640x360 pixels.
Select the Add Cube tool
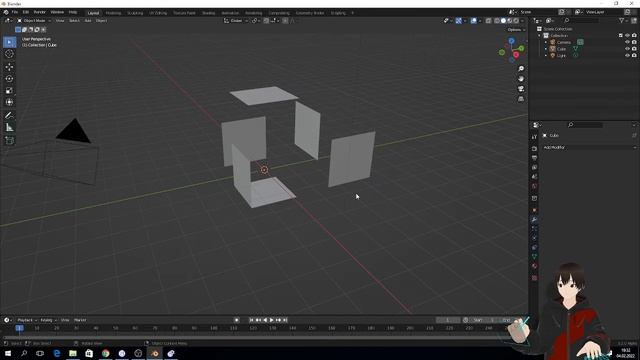click(9, 141)
